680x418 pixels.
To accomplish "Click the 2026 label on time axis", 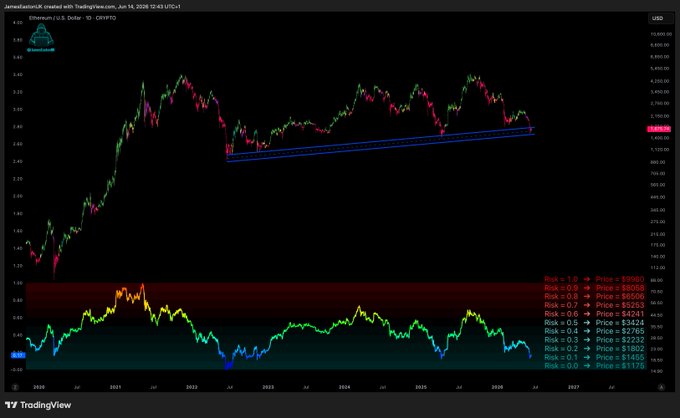I will point(497,387).
